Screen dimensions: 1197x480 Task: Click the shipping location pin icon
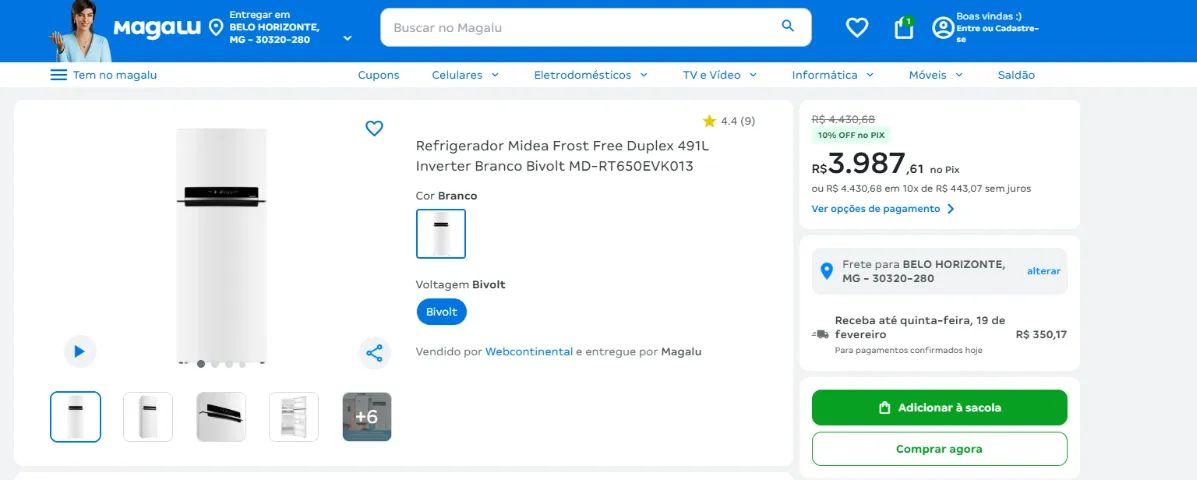point(826,271)
